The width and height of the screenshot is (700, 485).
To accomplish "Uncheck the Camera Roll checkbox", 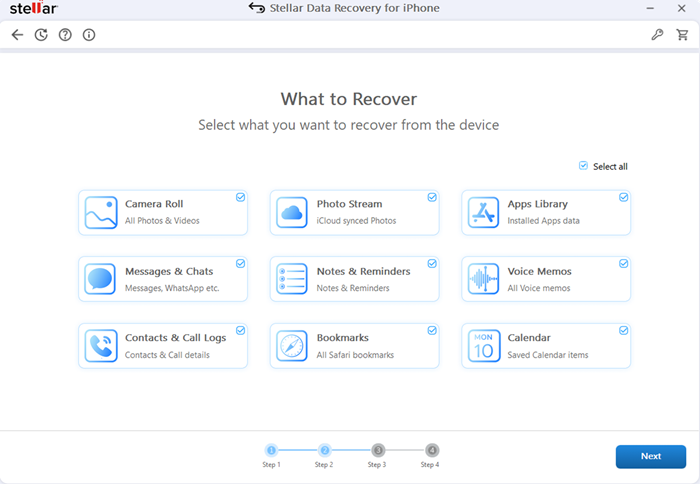I will (x=240, y=197).
